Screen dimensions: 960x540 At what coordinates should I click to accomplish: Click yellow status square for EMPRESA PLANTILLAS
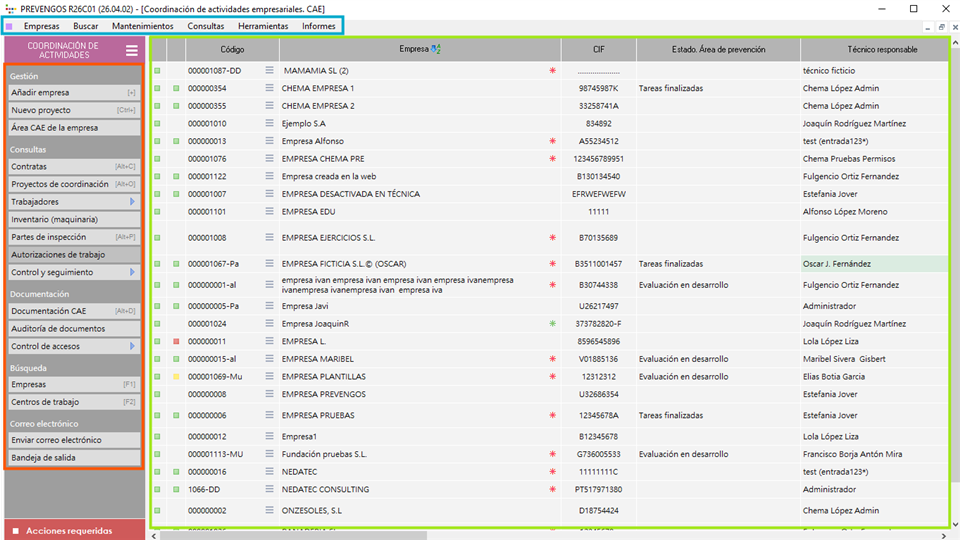pos(176,377)
